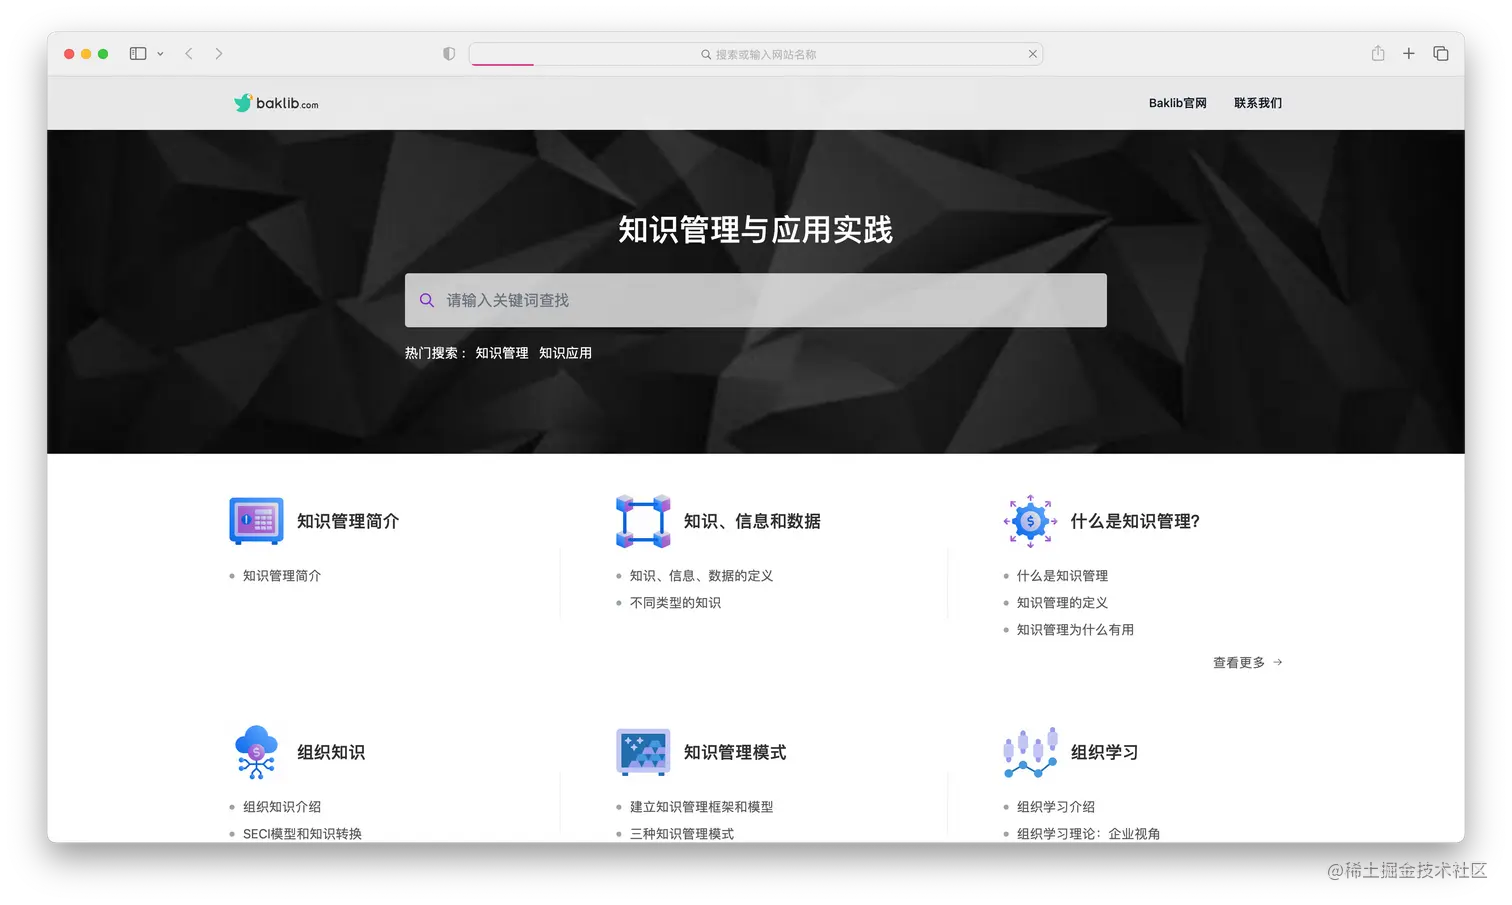
Task: Click 查看更多 link with arrow
Action: tap(1248, 663)
